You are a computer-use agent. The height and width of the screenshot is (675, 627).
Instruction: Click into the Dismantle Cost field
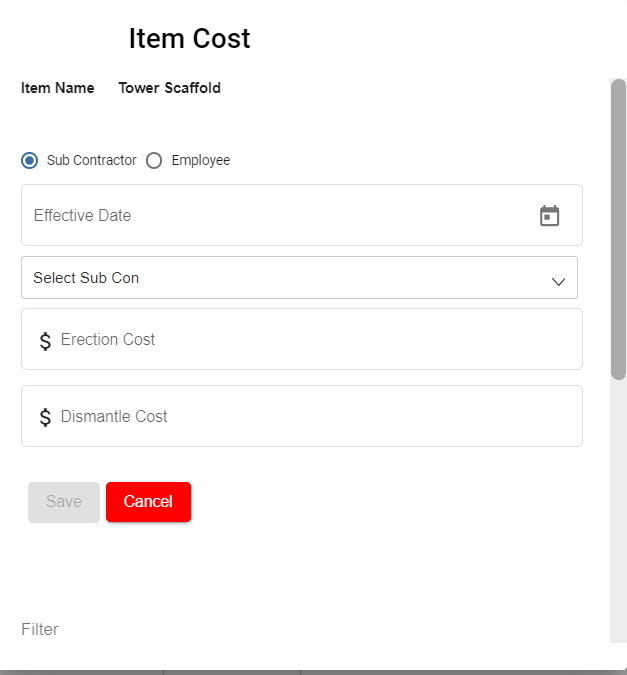tap(310, 417)
